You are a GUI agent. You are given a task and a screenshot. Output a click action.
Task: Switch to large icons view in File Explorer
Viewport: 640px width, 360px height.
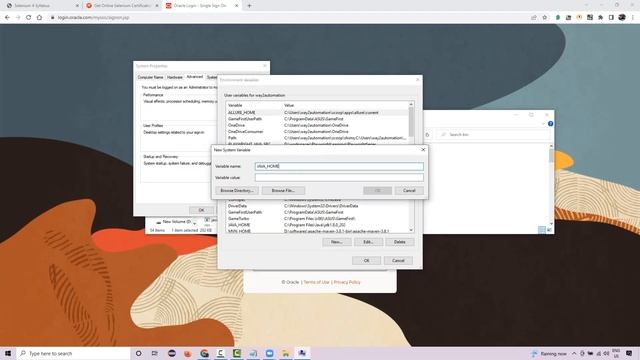point(549,230)
